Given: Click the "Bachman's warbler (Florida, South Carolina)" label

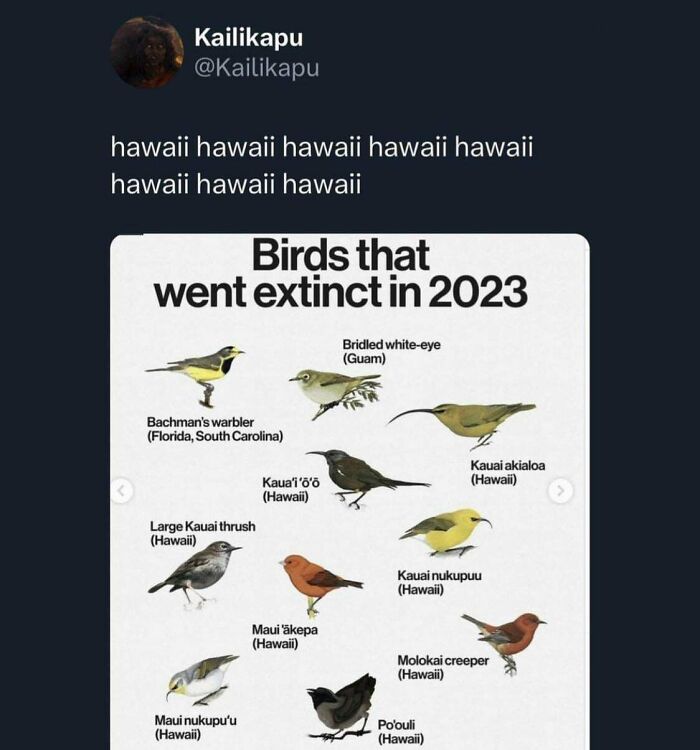Looking at the screenshot, I should click(215, 429).
